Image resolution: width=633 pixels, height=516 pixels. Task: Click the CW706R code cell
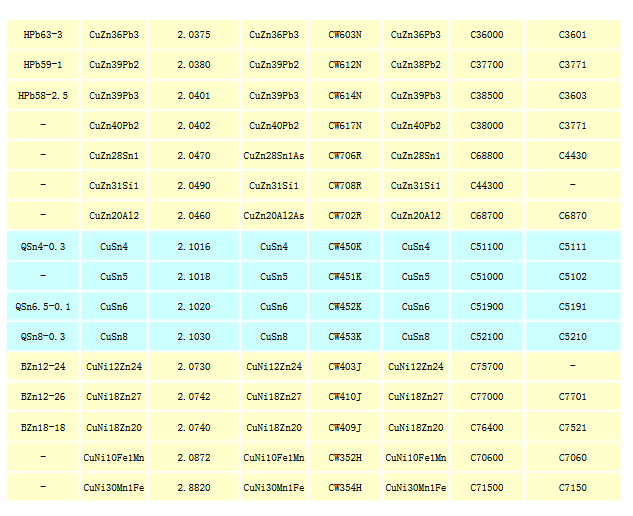[x=345, y=156]
